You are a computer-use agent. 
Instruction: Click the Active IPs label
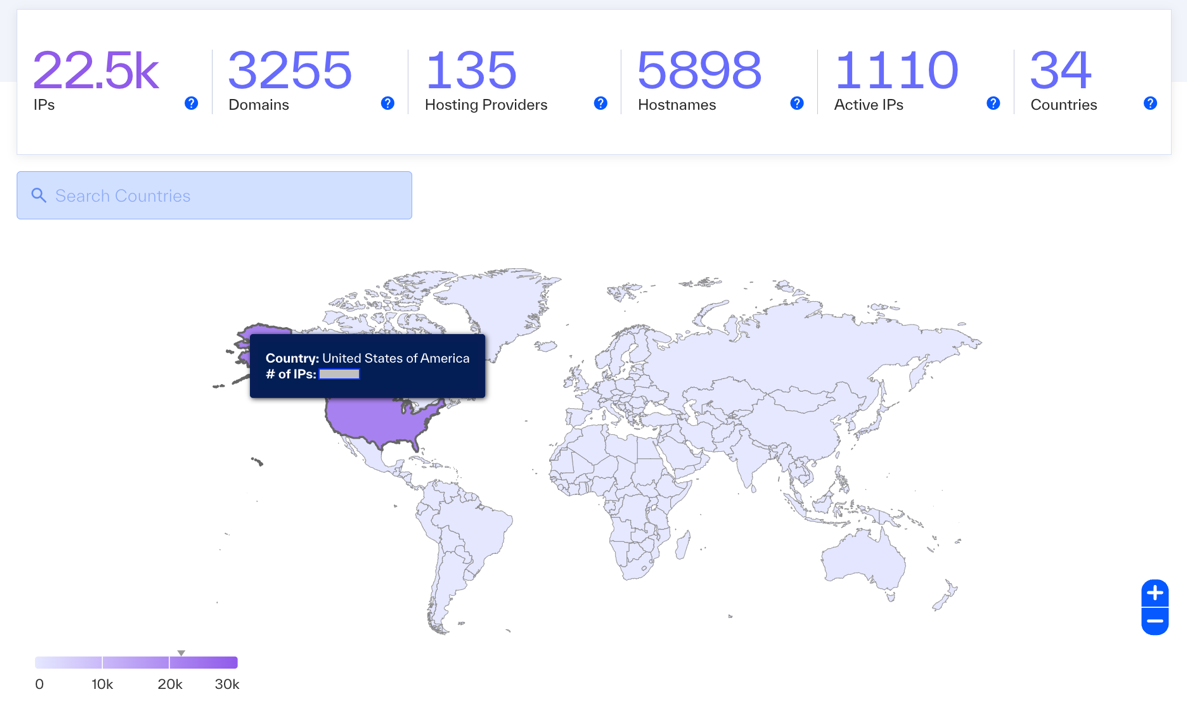point(868,104)
